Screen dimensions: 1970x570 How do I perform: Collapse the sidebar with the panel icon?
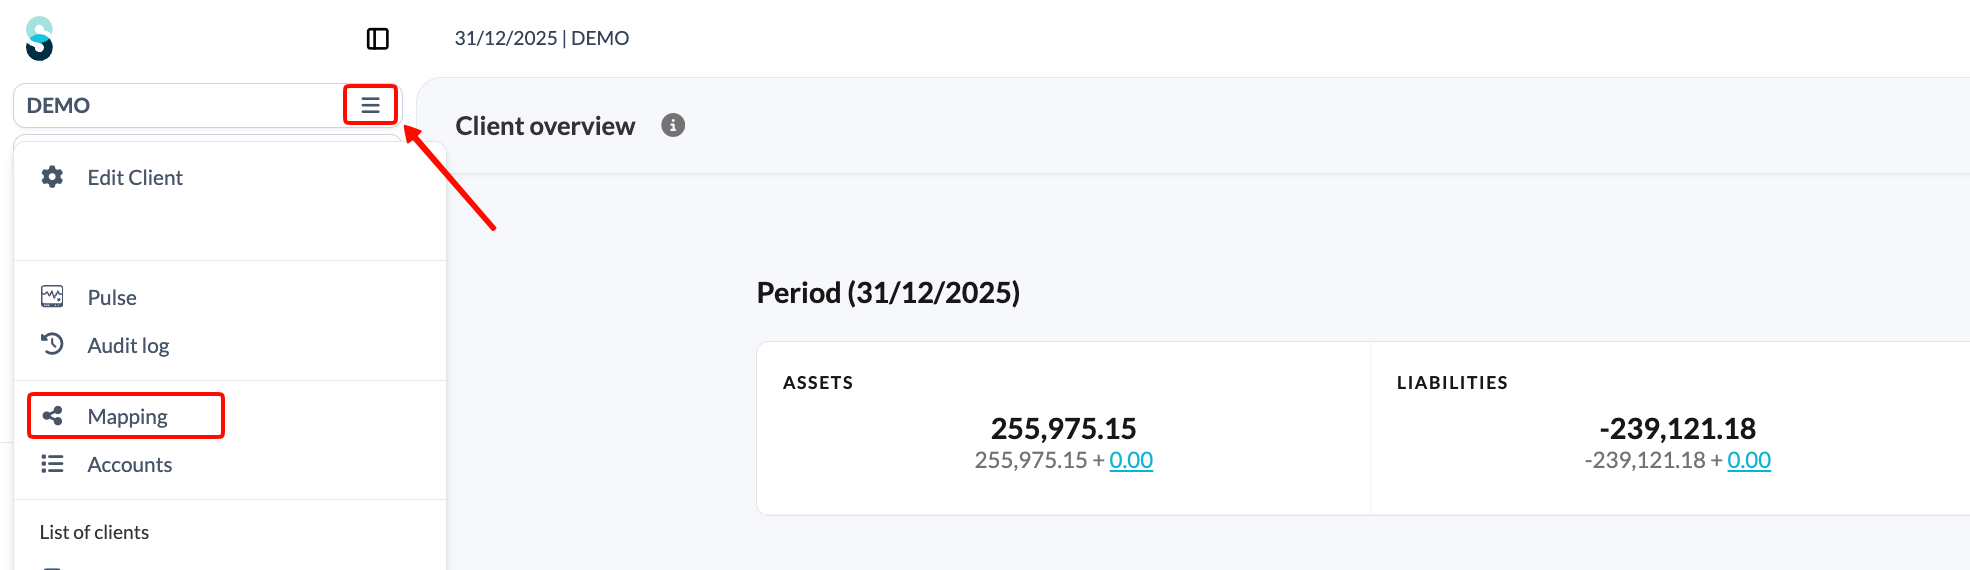[378, 39]
